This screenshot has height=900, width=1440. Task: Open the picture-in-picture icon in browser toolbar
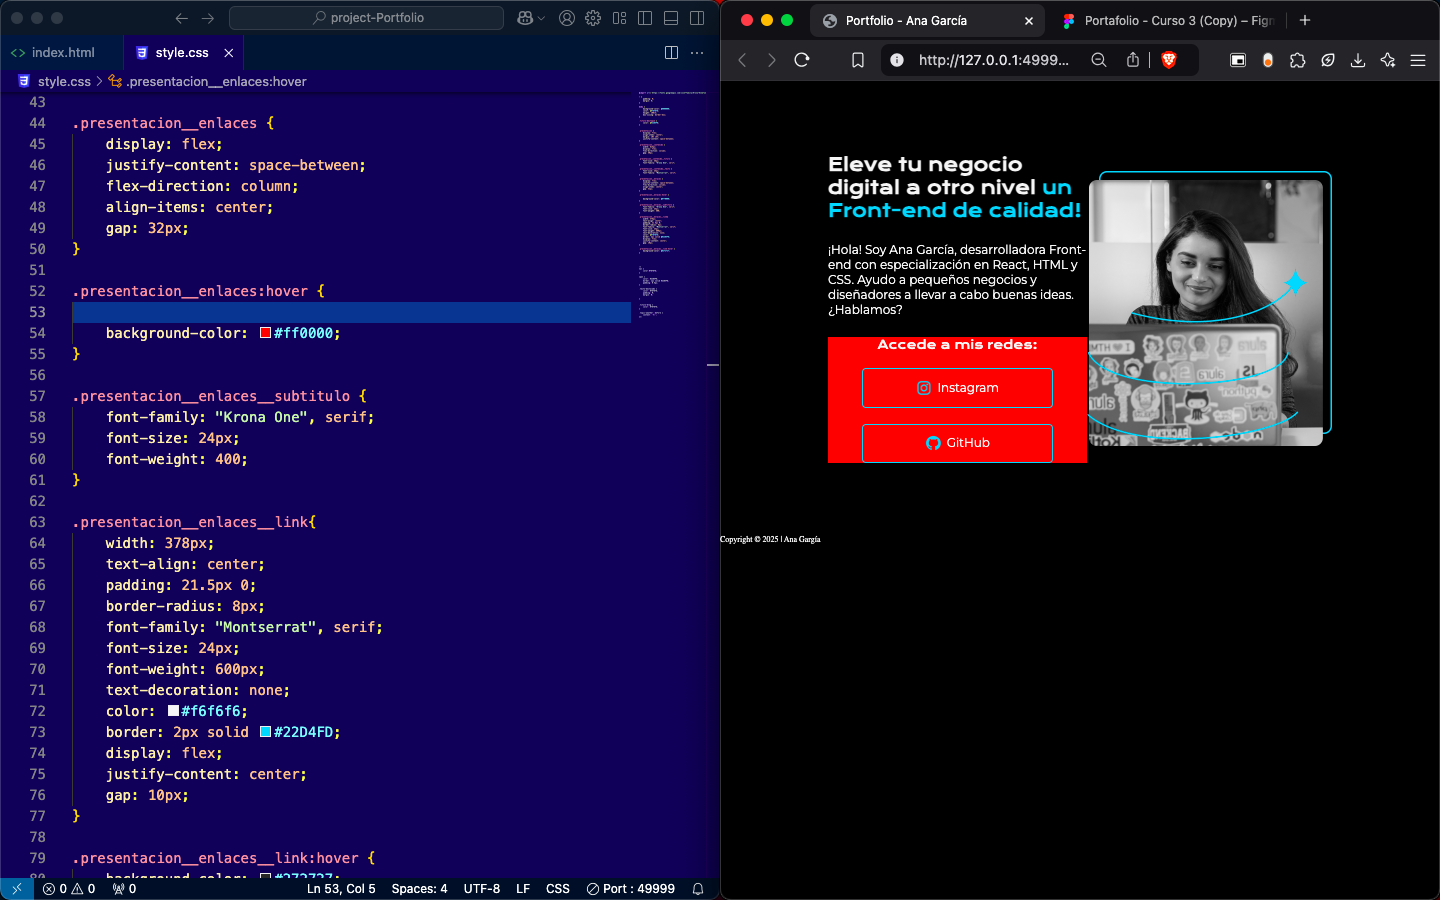pos(1238,60)
